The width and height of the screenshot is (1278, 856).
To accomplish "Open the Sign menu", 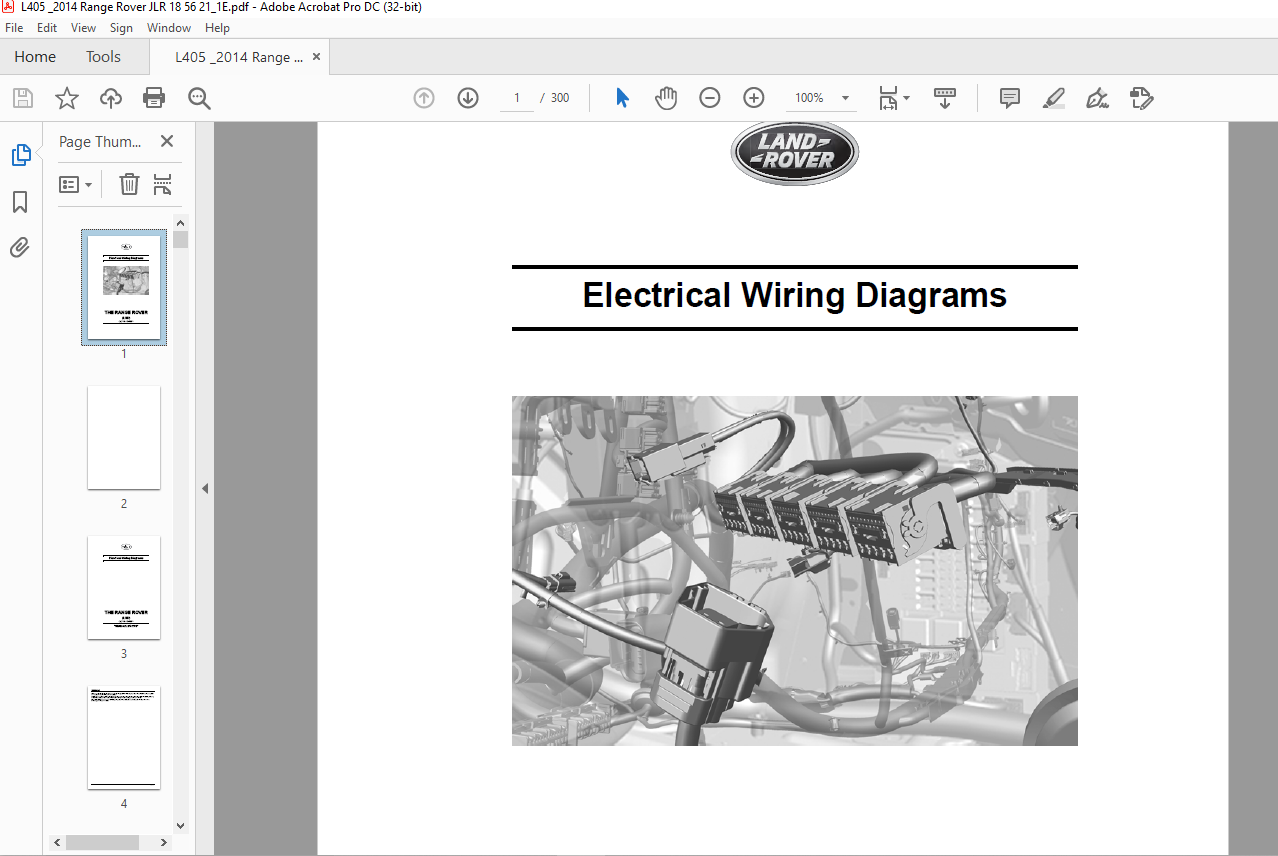I will (121, 28).
